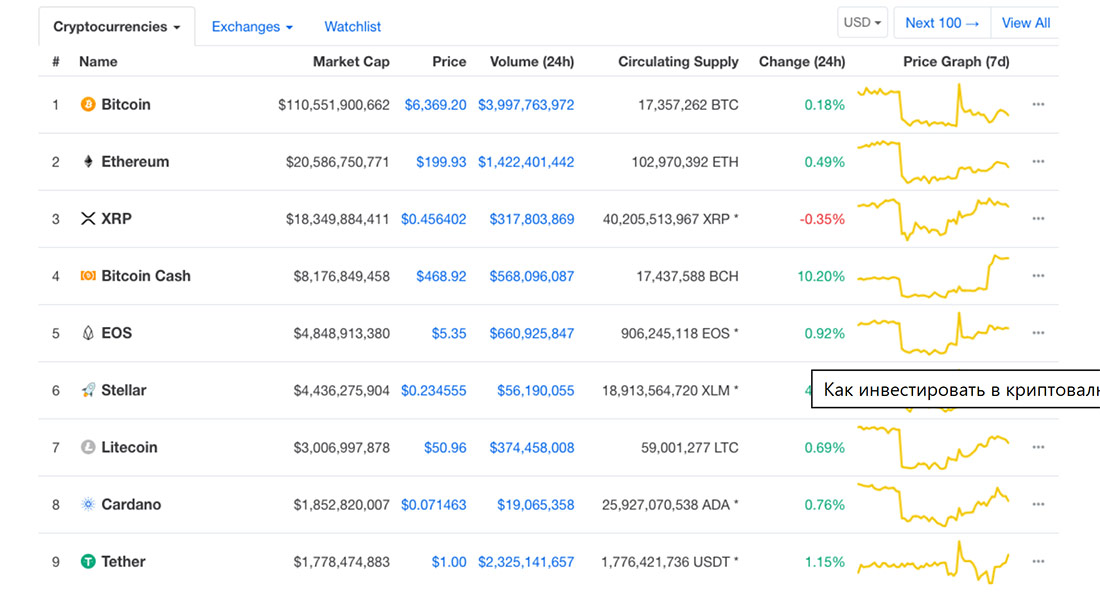Open Bitcoin's price link $6,369.20
The image size is (1100, 611).
tap(436, 104)
